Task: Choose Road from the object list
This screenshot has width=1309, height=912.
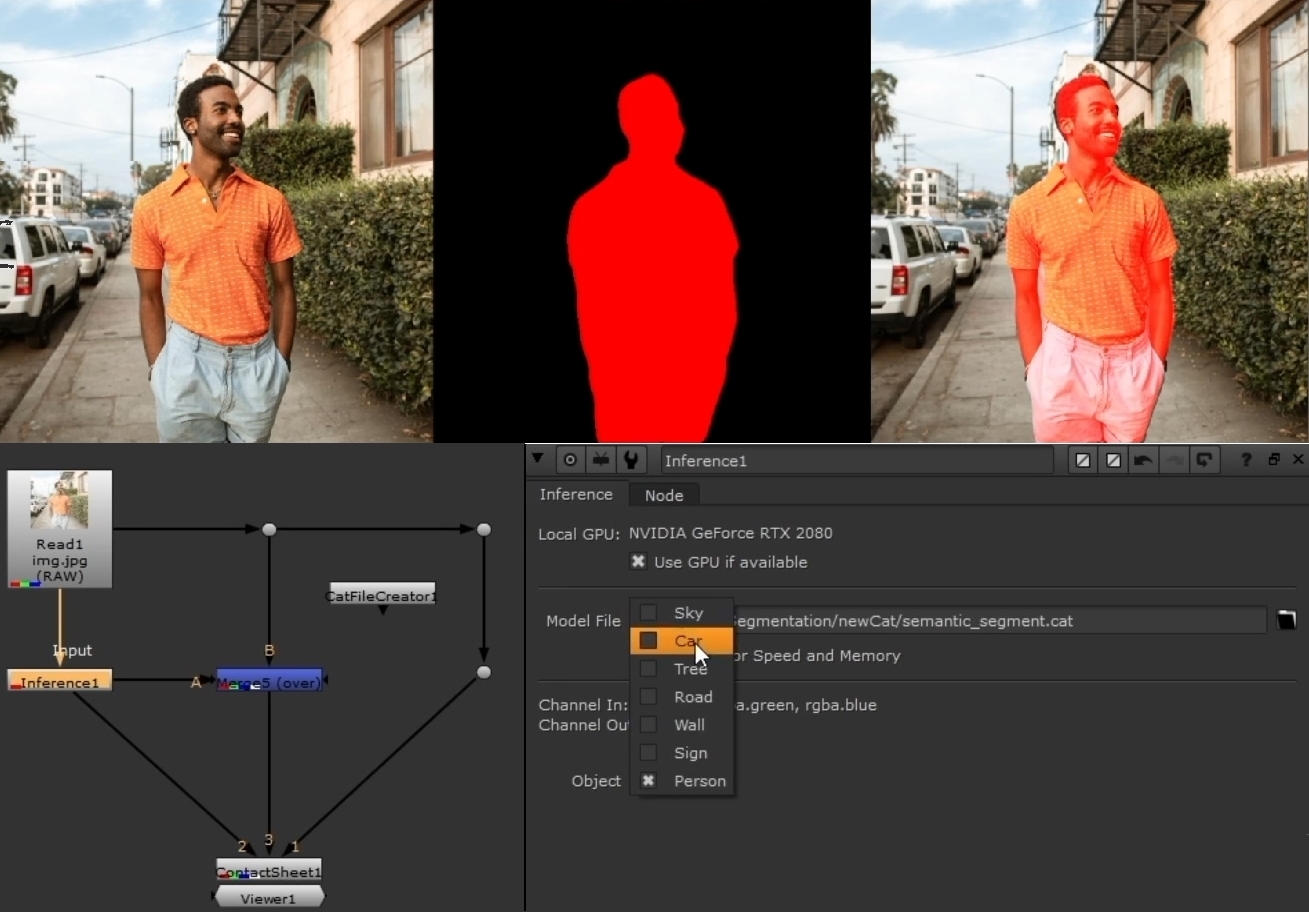Action: point(692,697)
